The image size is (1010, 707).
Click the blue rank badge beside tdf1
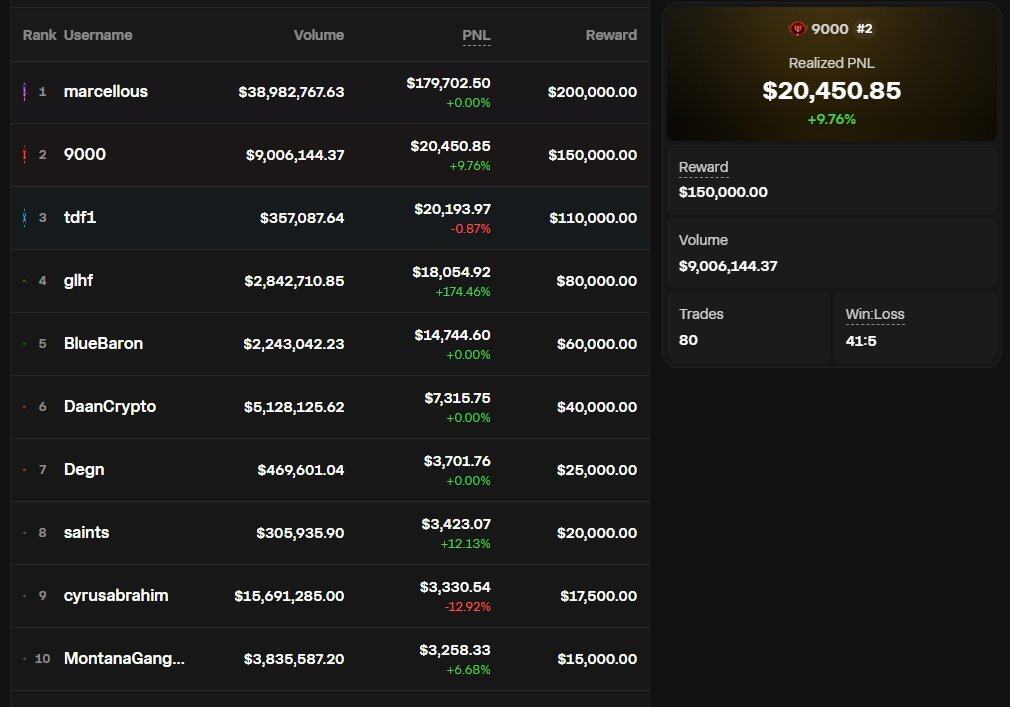tap(24, 218)
